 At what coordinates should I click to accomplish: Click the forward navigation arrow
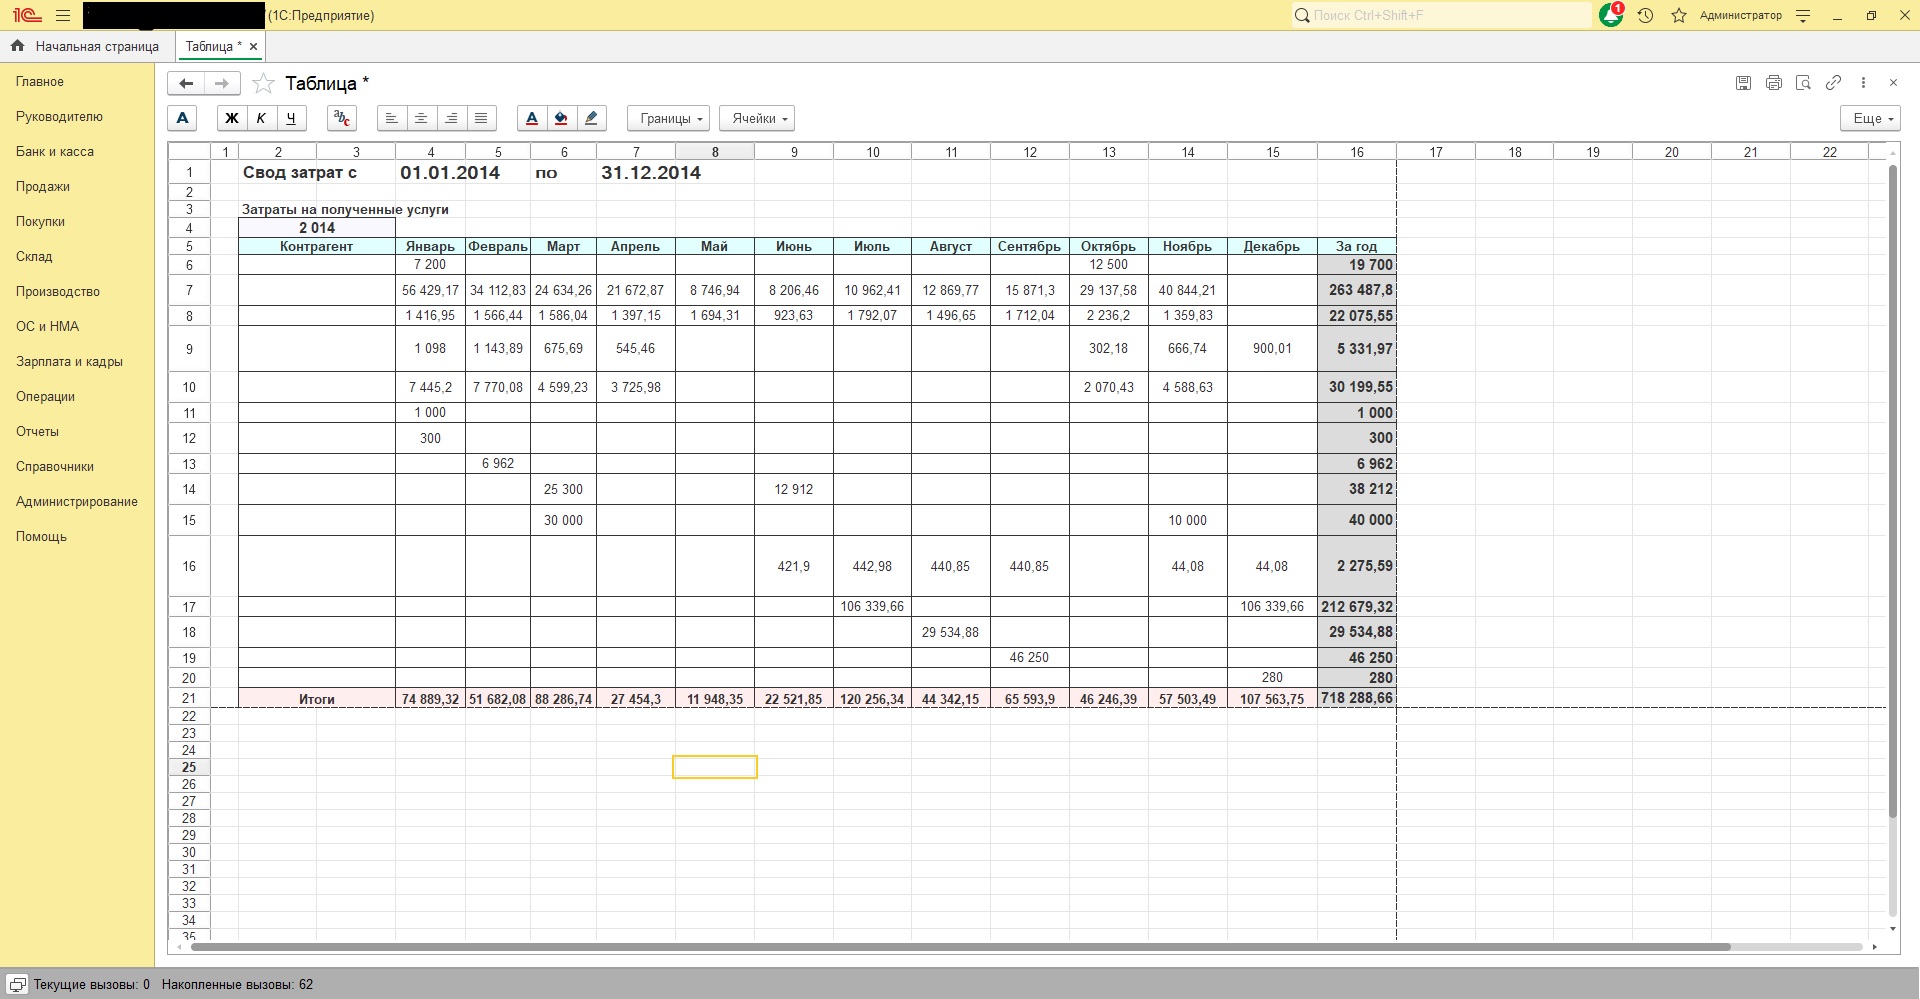(x=222, y=83)
